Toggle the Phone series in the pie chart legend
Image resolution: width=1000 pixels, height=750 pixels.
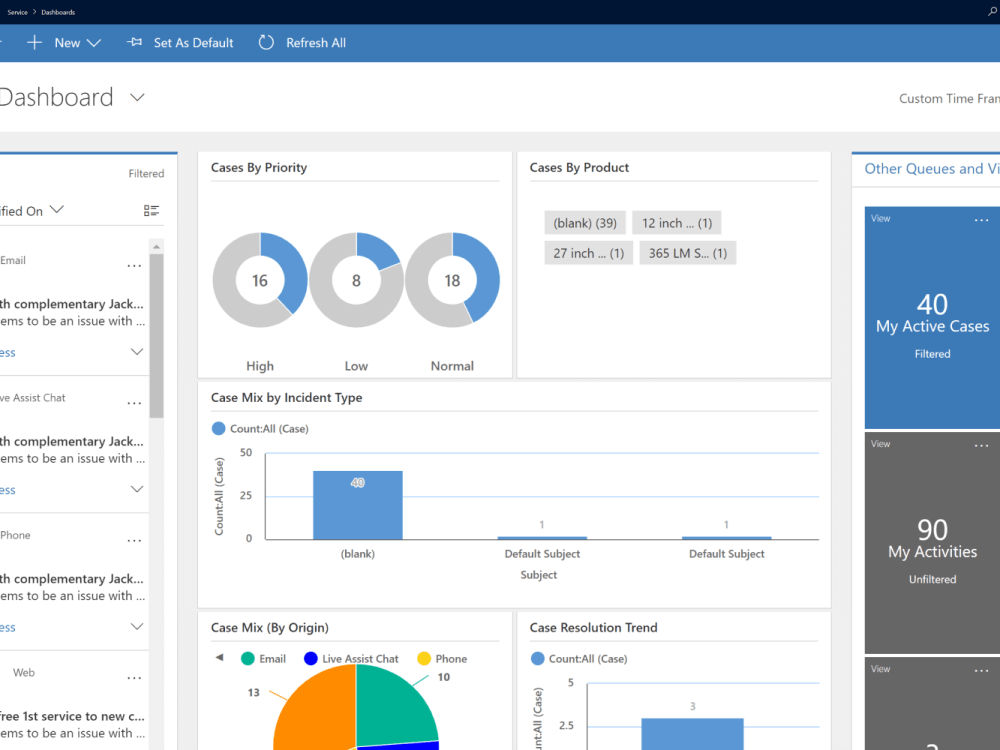coord(442,658)
